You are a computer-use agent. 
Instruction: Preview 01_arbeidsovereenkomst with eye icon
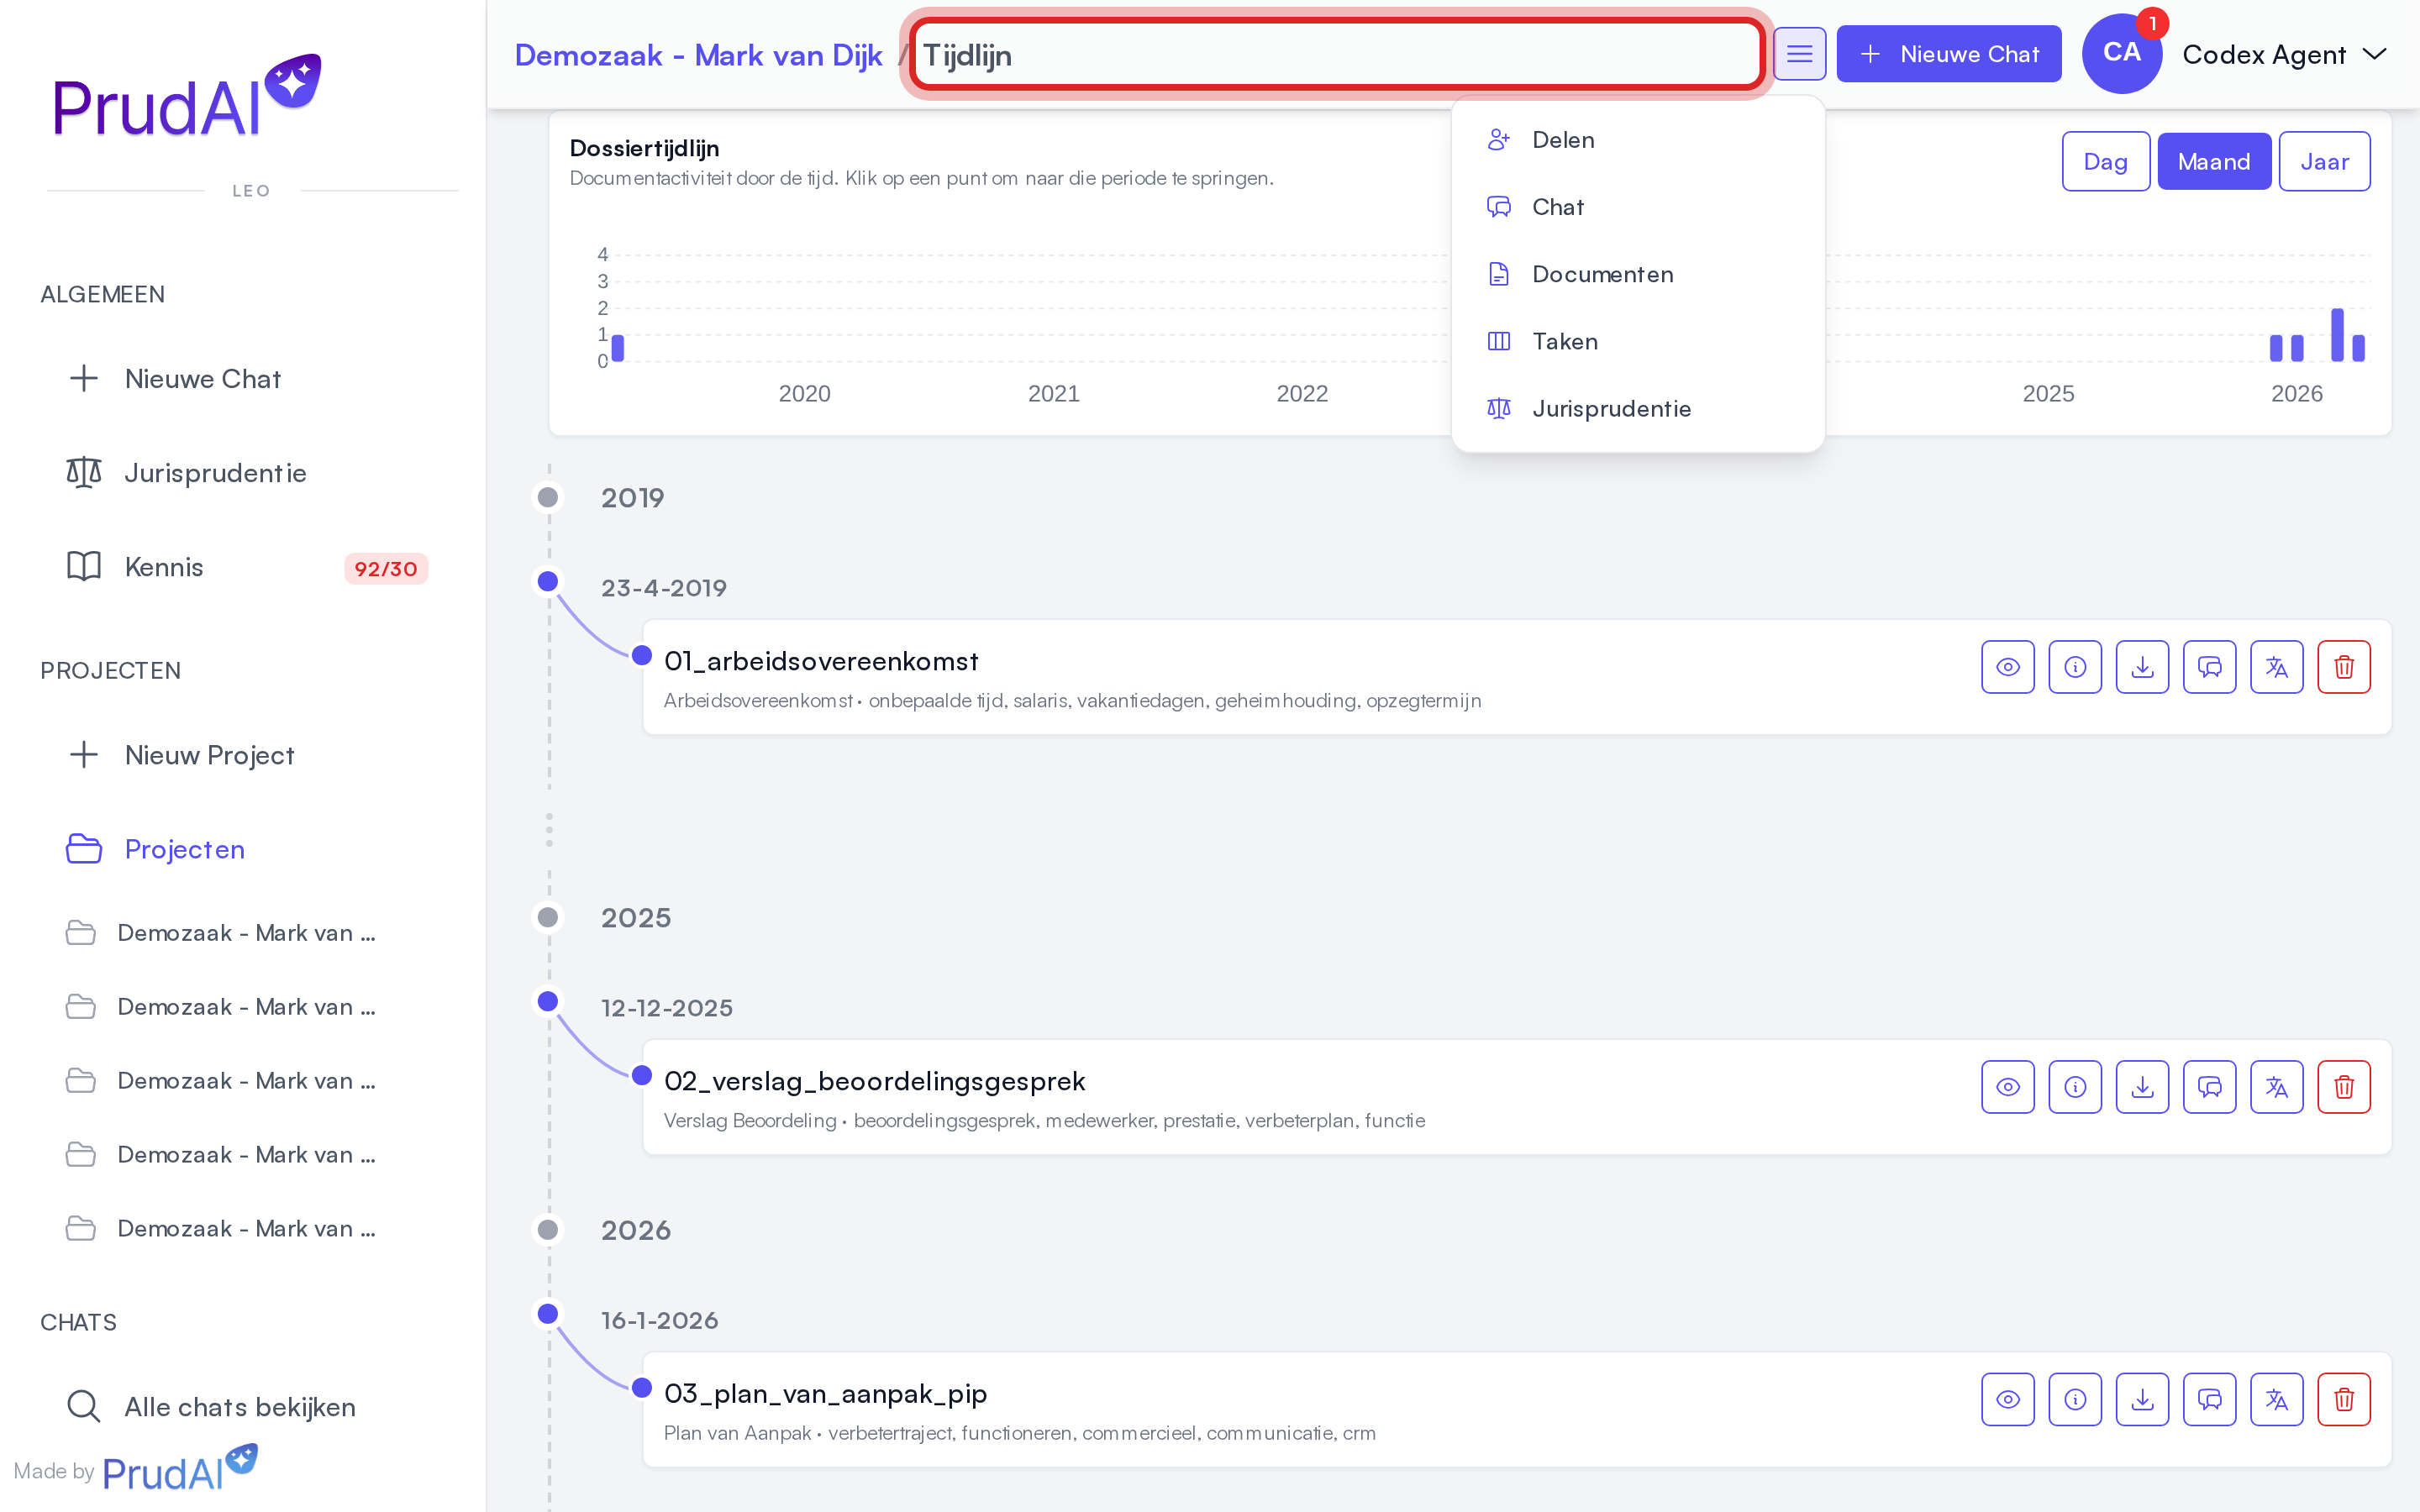pos(2008,667)
